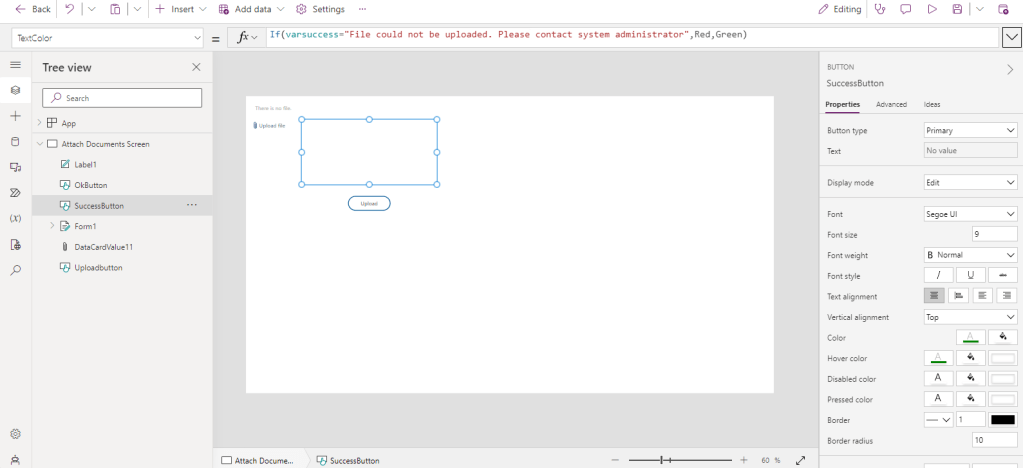Select center text alignment

pyautogui.click(x=958, y=296)
